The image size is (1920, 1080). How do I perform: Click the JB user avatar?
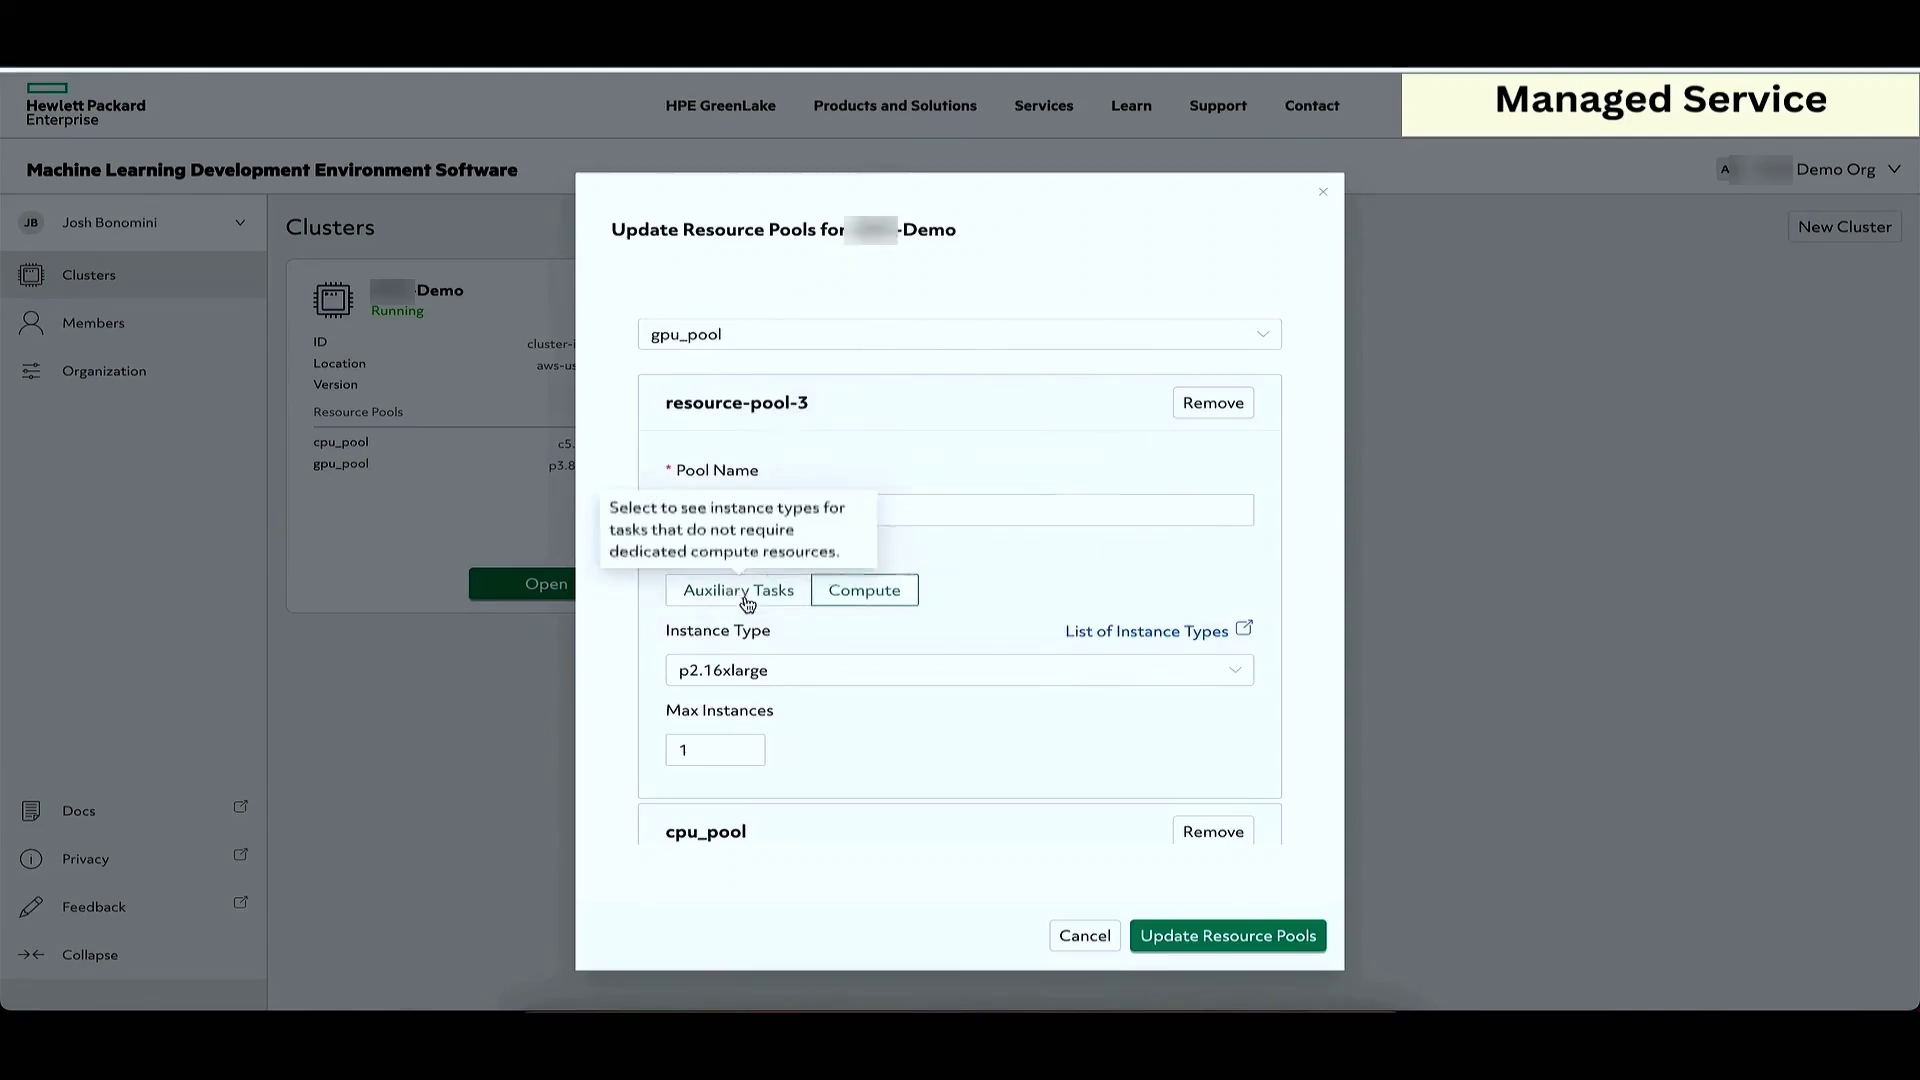tap(31, 222)
